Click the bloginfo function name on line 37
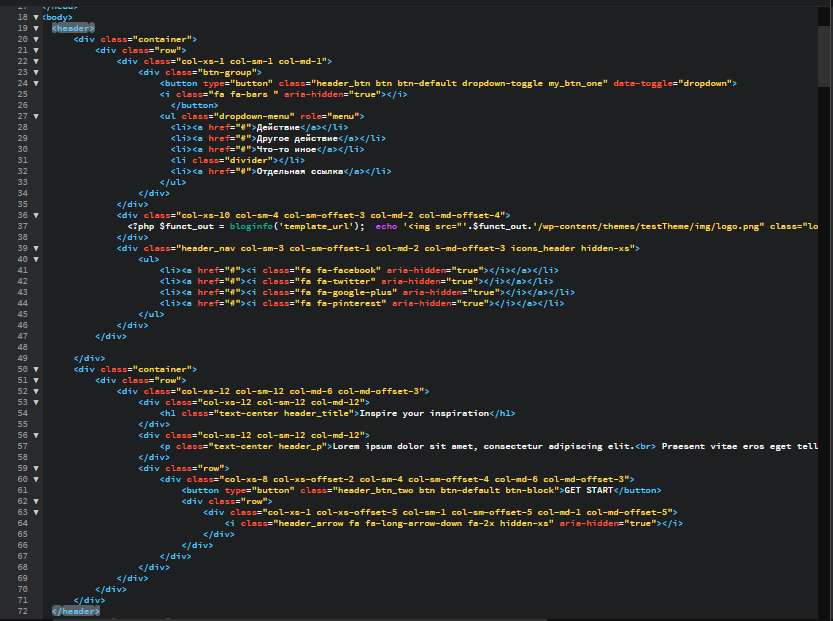Screen dimensions: 833x621 [251, 226]
